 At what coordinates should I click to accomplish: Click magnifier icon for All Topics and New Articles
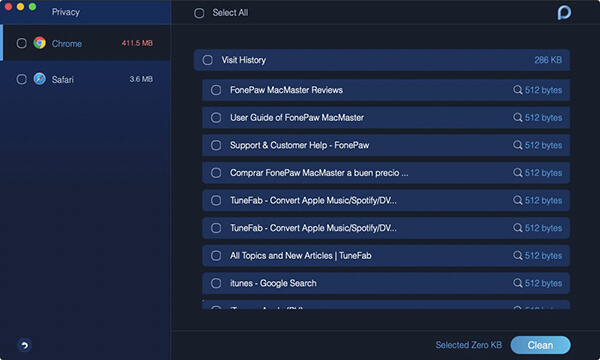517,256
